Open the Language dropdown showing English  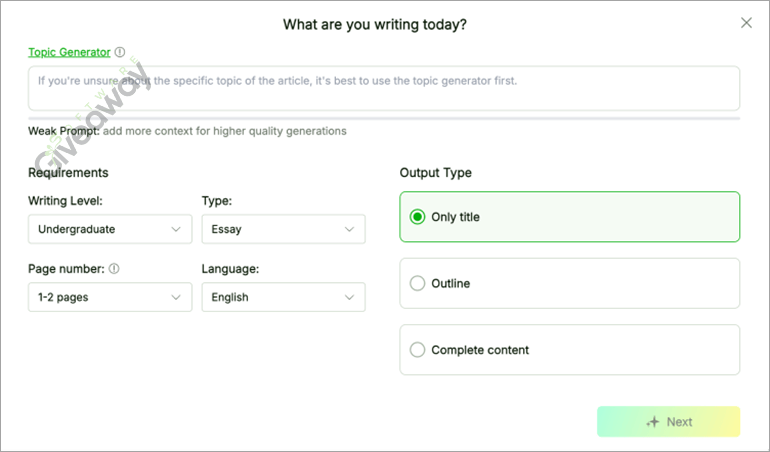click(x=283, y=297)
